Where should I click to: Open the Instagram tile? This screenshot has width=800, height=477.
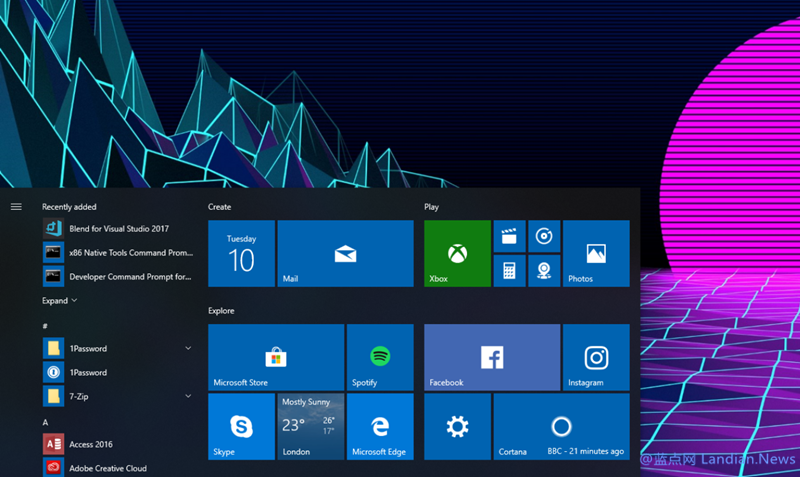(x=596, y=357)
